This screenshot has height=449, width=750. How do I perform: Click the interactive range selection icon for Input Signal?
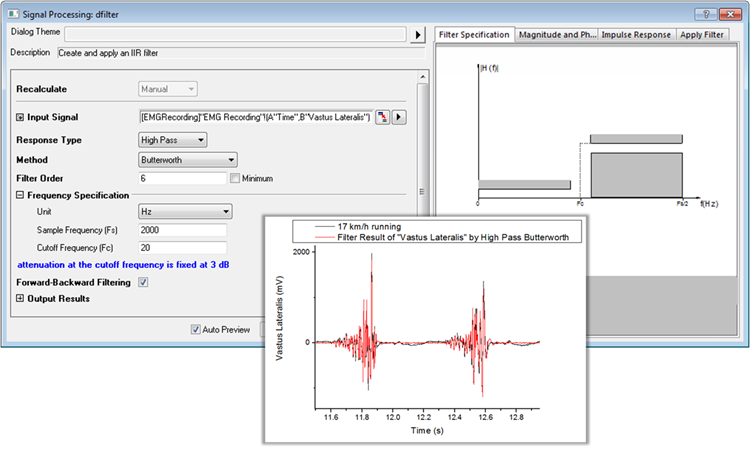click(382, 118)
